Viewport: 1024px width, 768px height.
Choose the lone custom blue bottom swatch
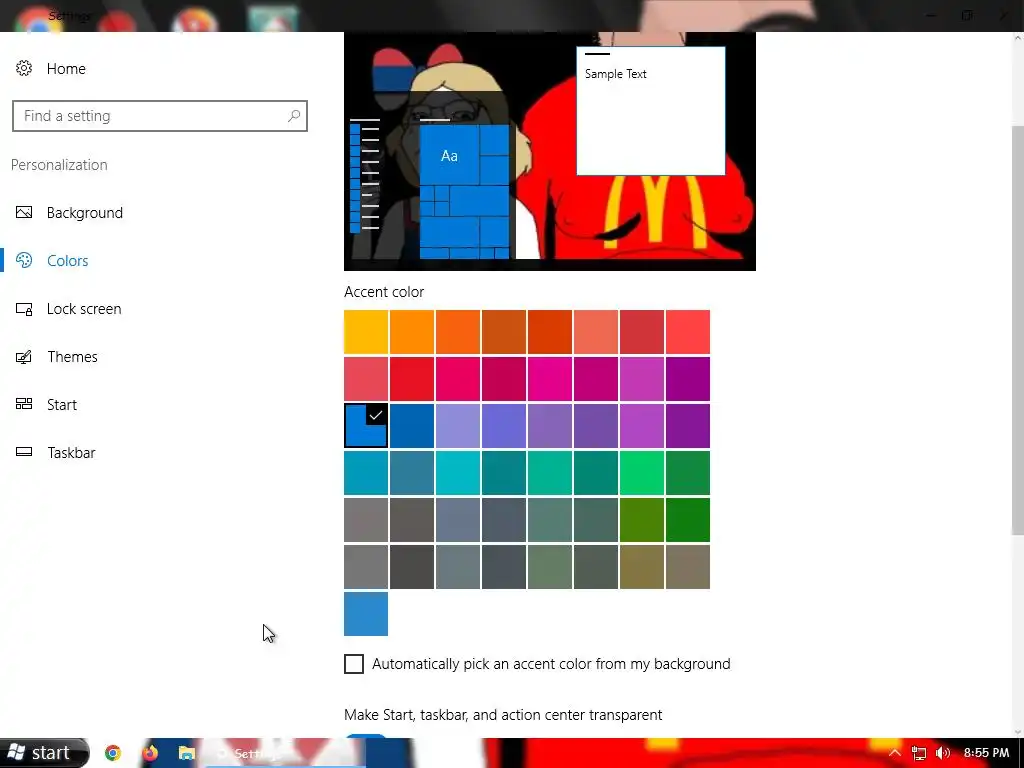tap(366, 614)
